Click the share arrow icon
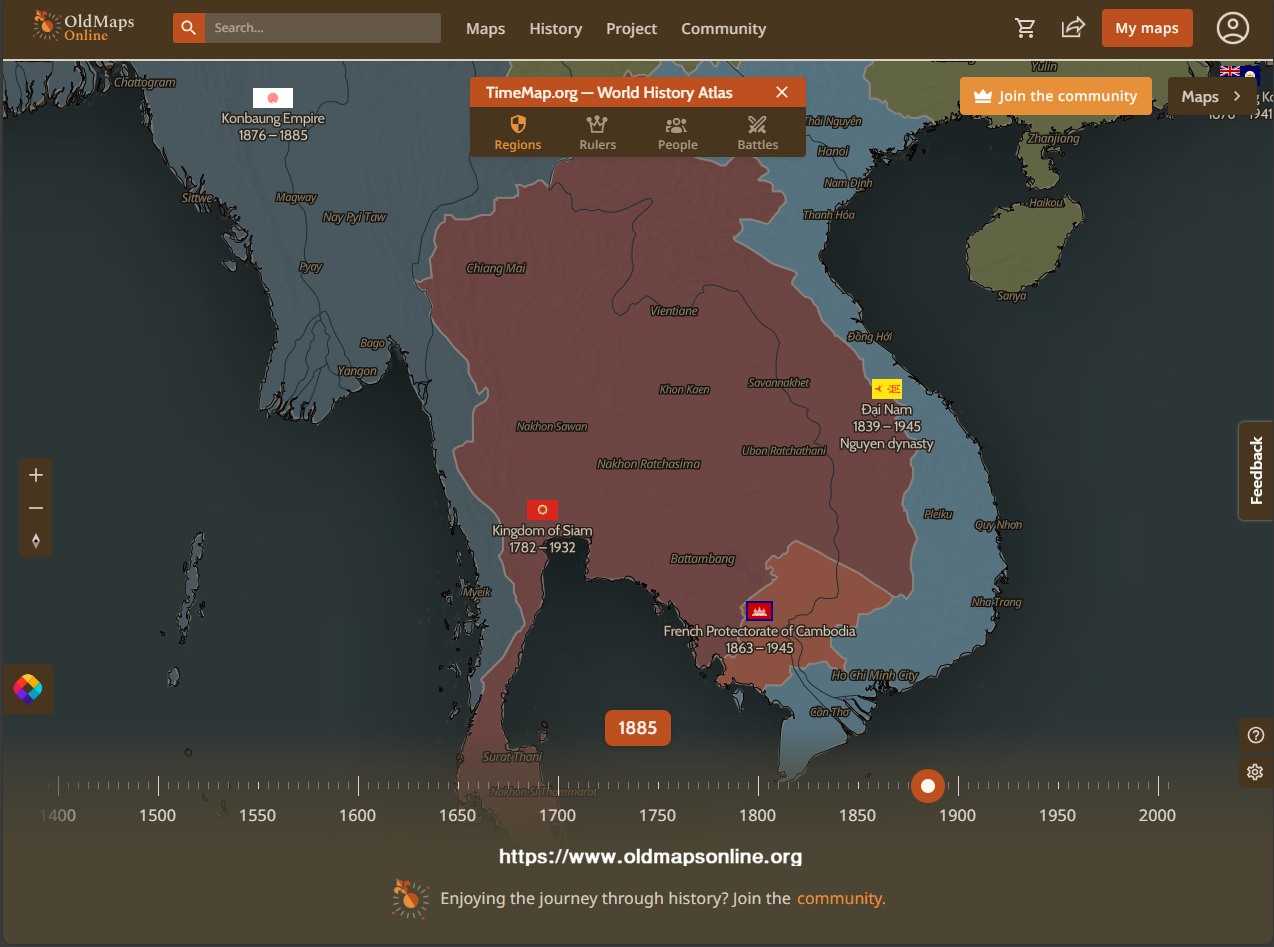 point(1073,28)
